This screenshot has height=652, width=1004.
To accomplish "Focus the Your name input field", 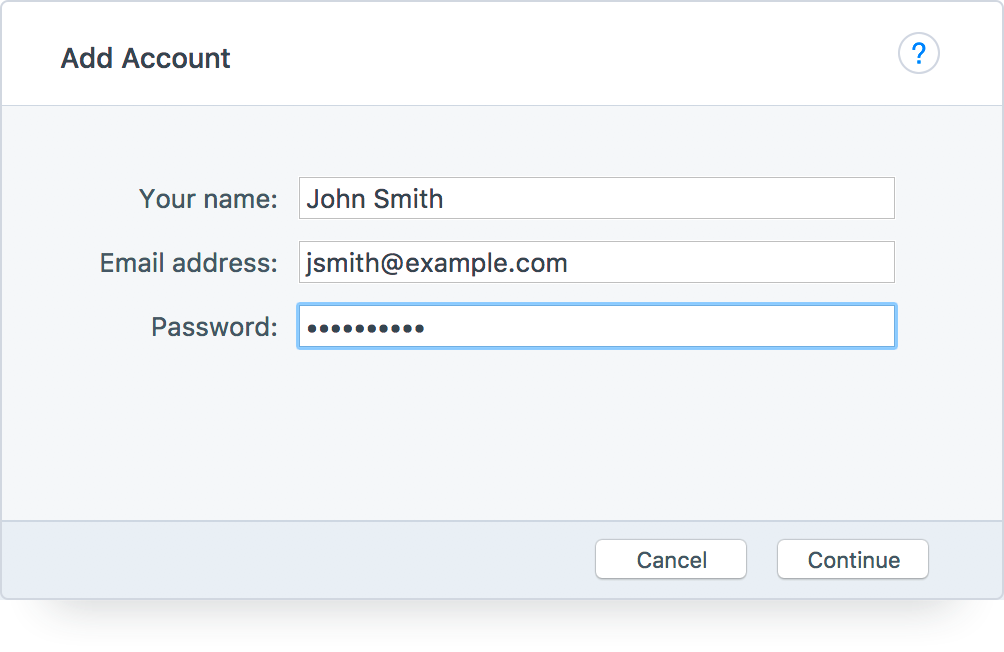I will [x=596, y=199].
